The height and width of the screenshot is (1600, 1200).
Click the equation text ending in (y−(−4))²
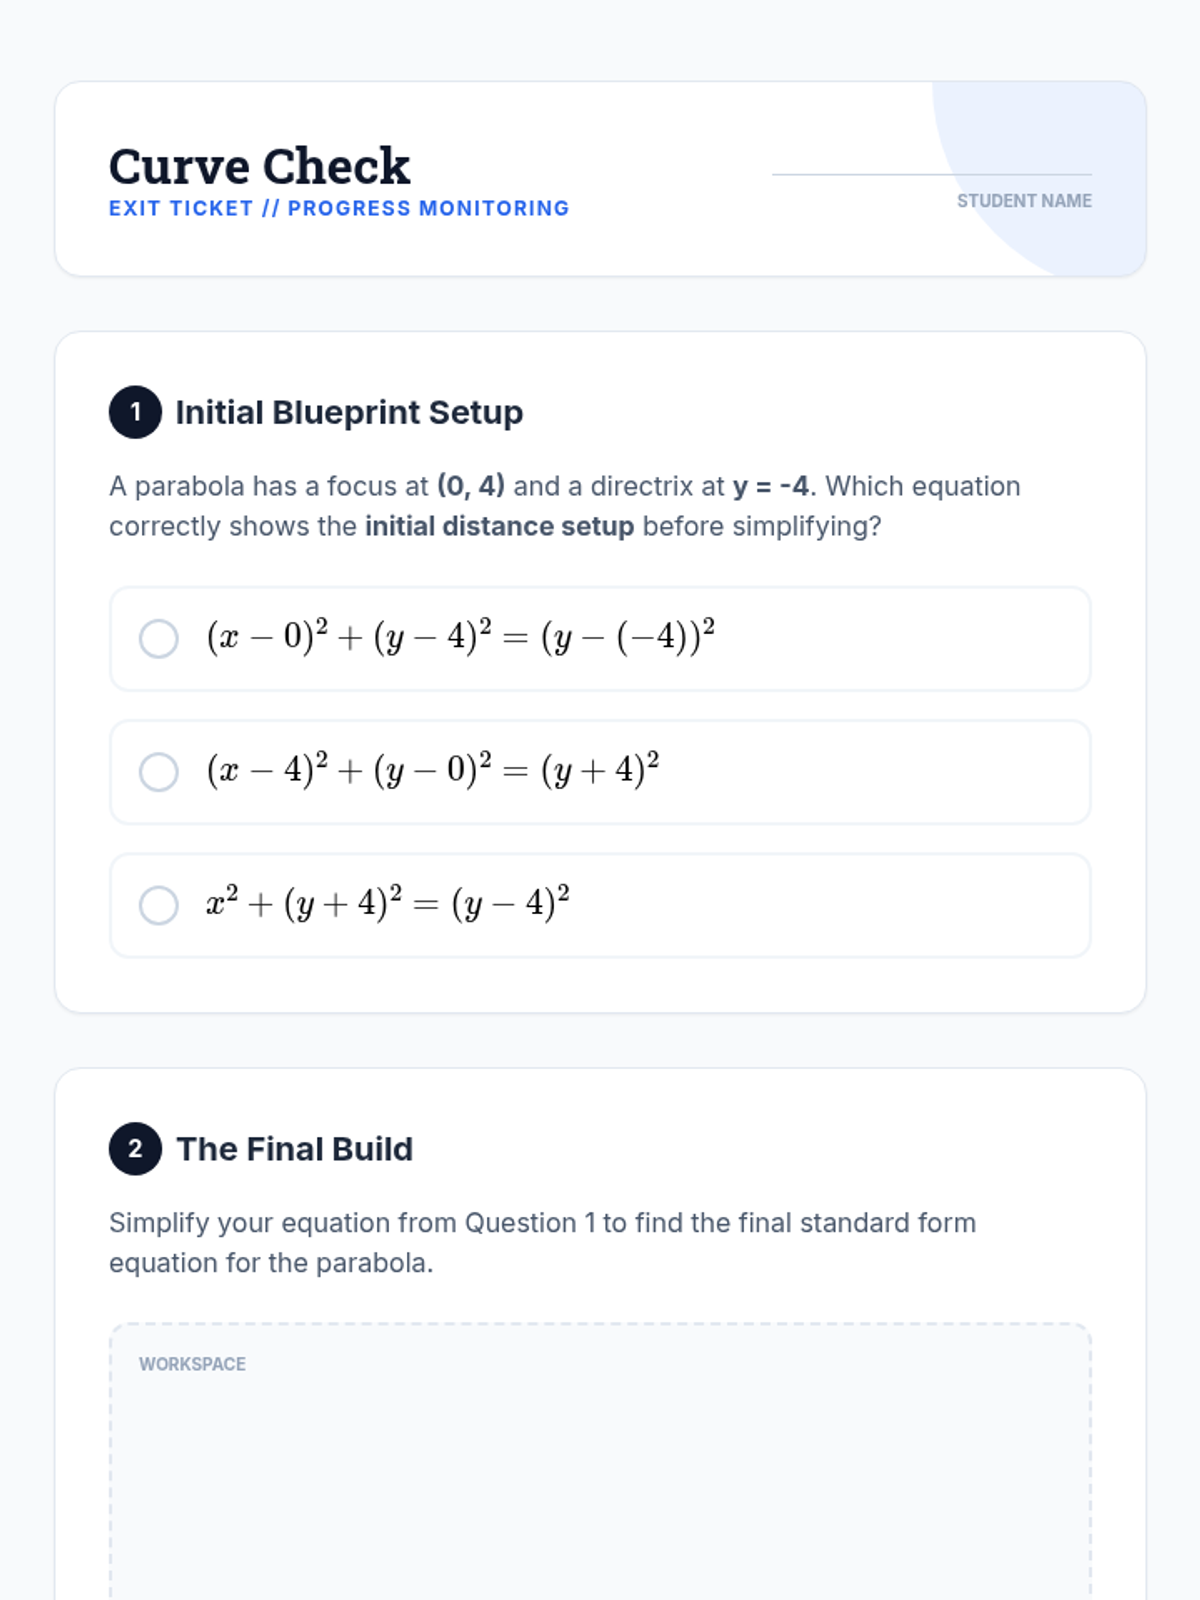pos(460,637)
